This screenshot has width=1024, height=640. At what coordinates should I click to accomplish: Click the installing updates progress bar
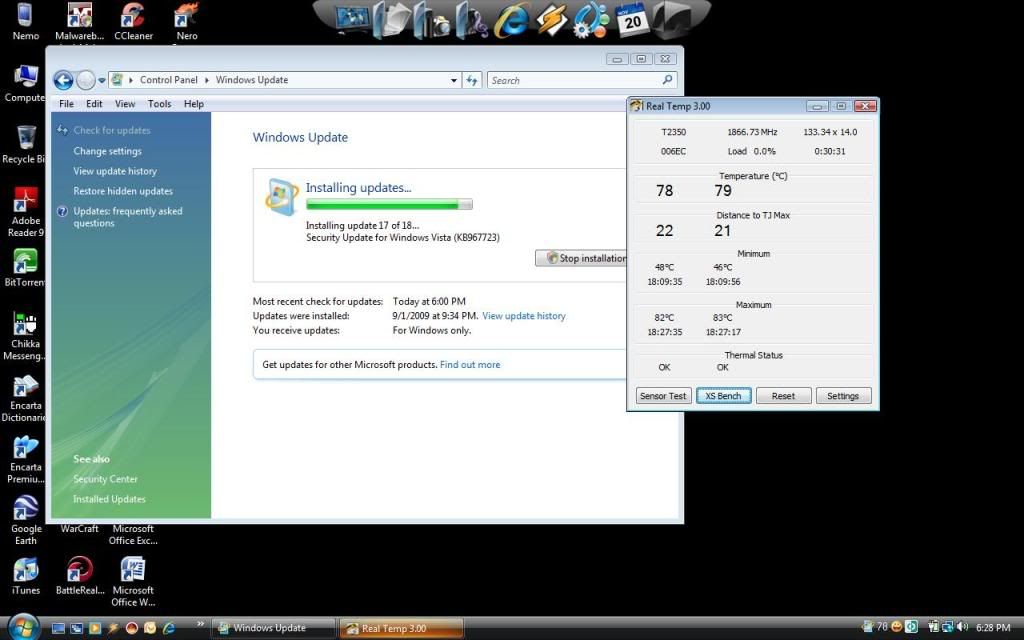pos(389,204)
